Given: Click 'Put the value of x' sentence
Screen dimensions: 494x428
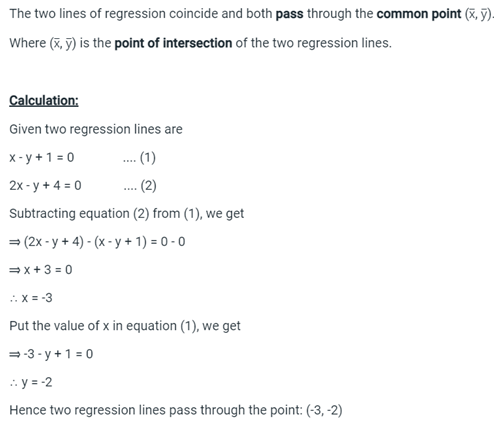Looking at the screenshot, I should pos(125,326).
